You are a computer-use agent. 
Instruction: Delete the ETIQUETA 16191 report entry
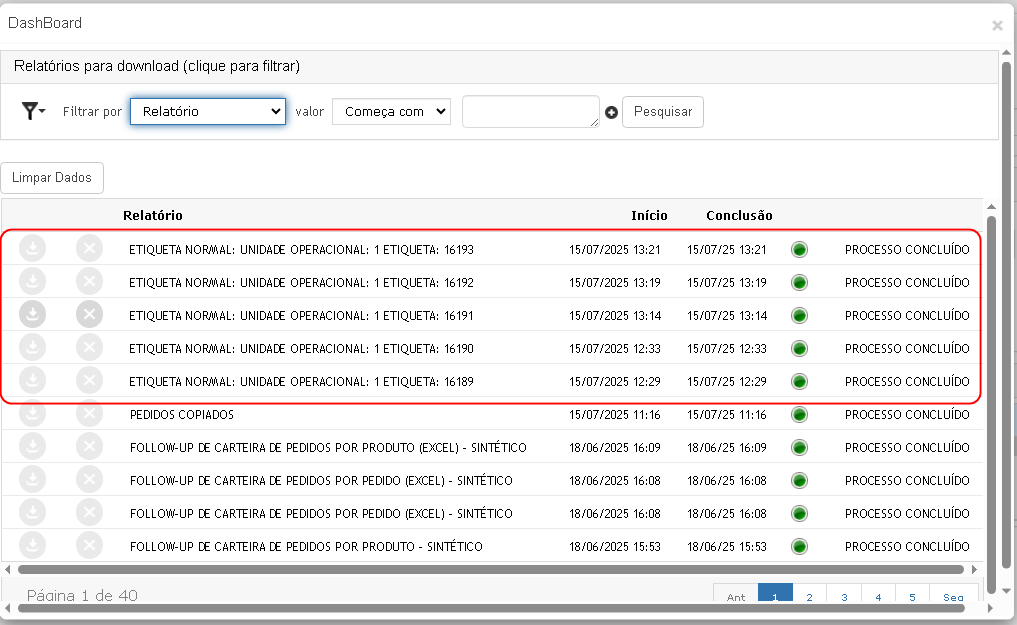pyautogui.click(x=90, y=315)
